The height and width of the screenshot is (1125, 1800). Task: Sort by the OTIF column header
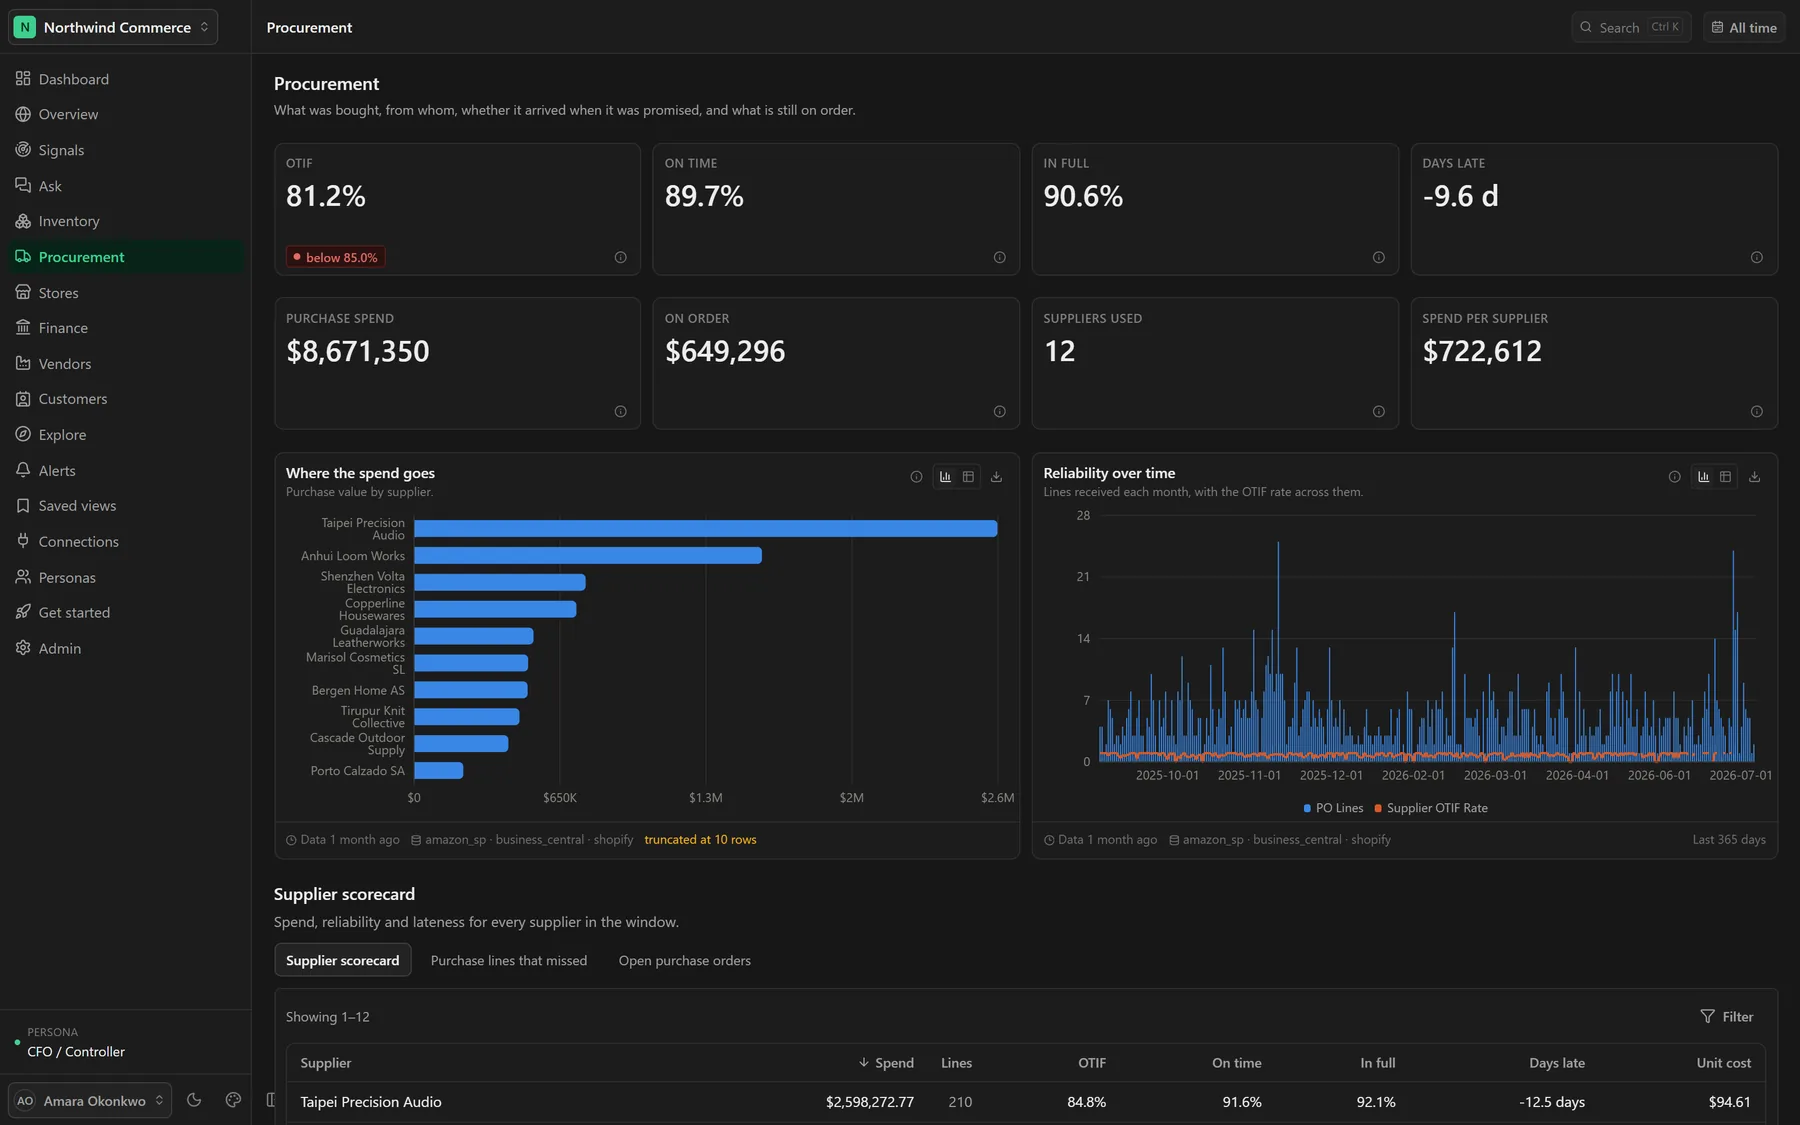click(1092, 1063)
